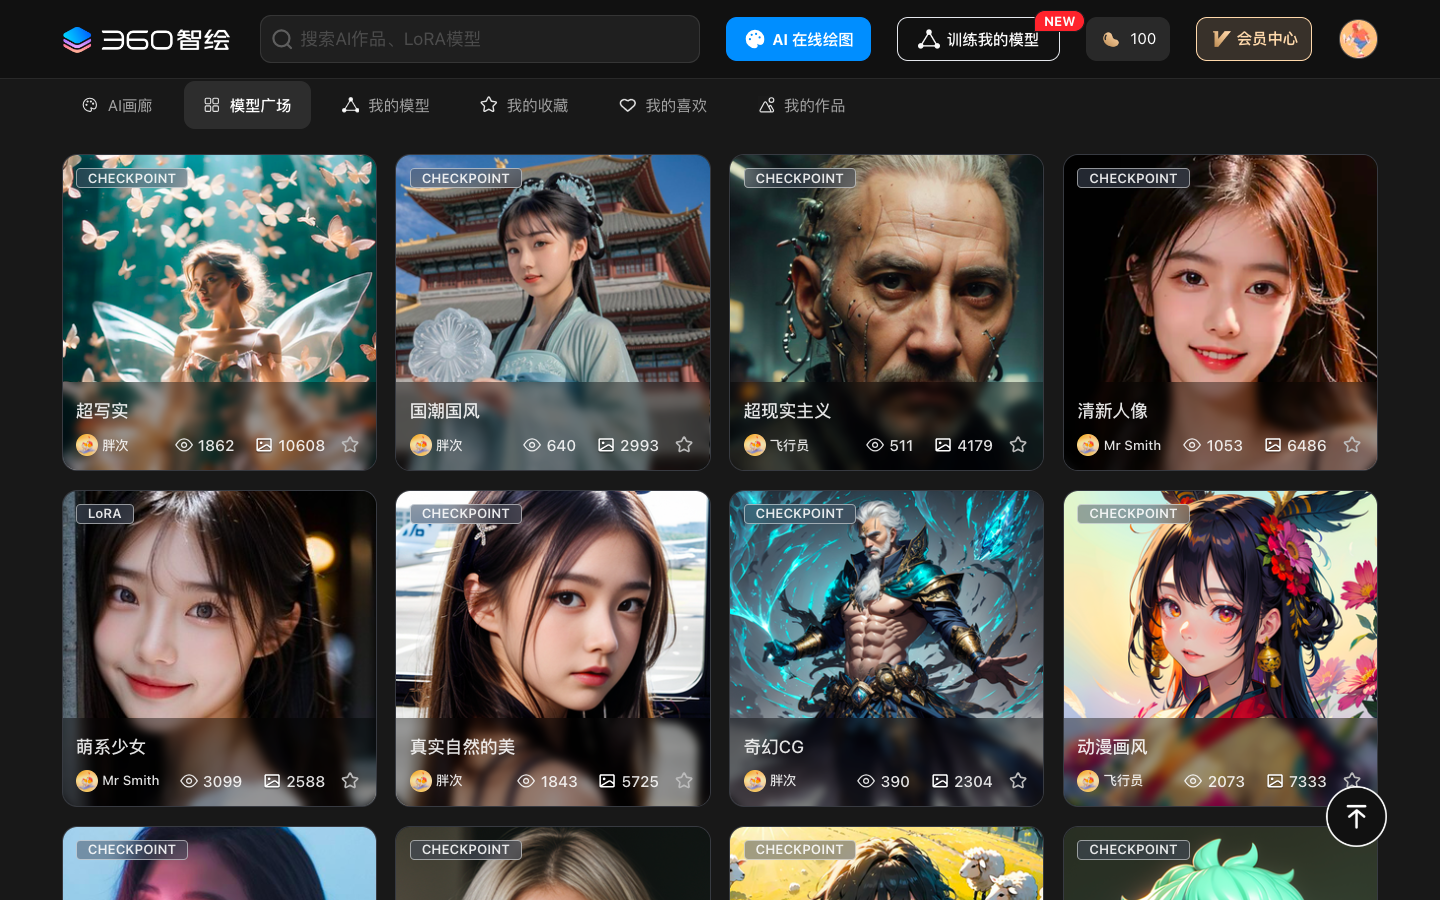Open 会员中心 membership center
The image size is (1440, 900).
click(1254, 39)
